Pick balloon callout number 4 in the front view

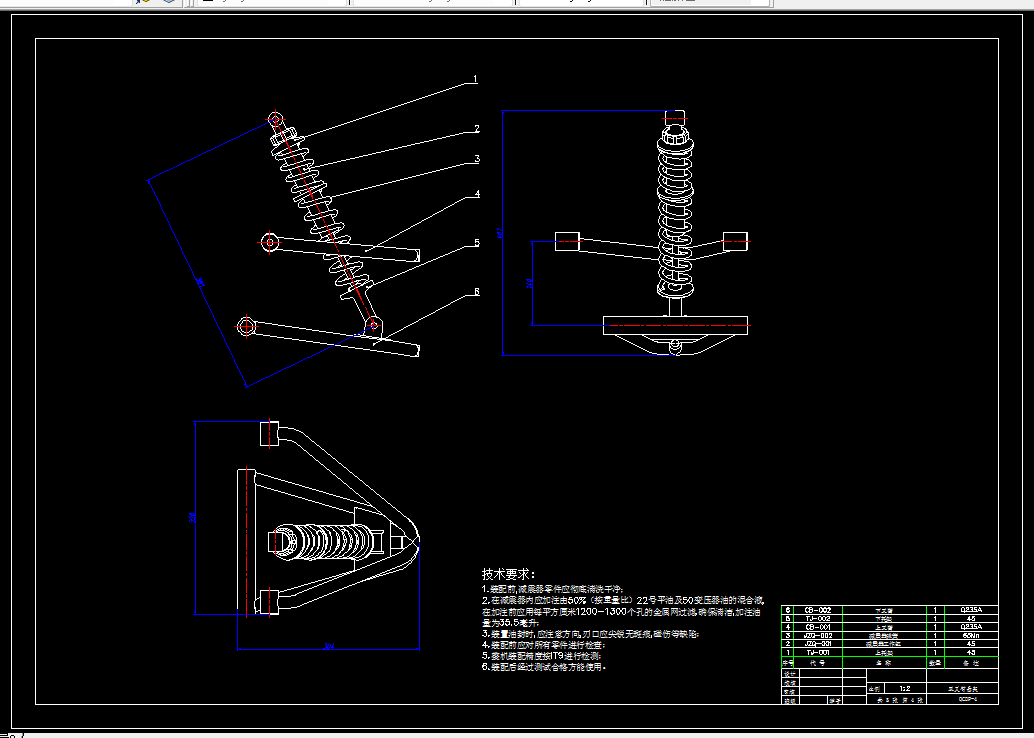(477, 194)
